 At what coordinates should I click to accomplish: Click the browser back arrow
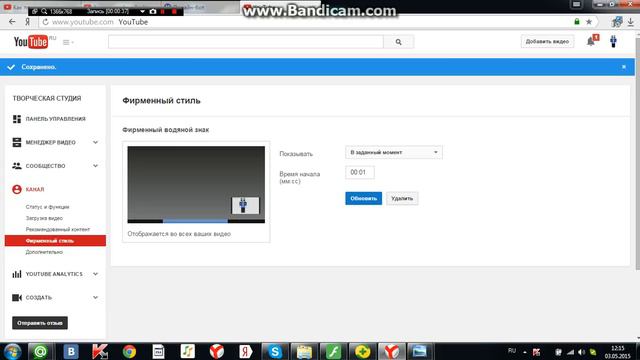pyautogui.click(x=12, y=22)
